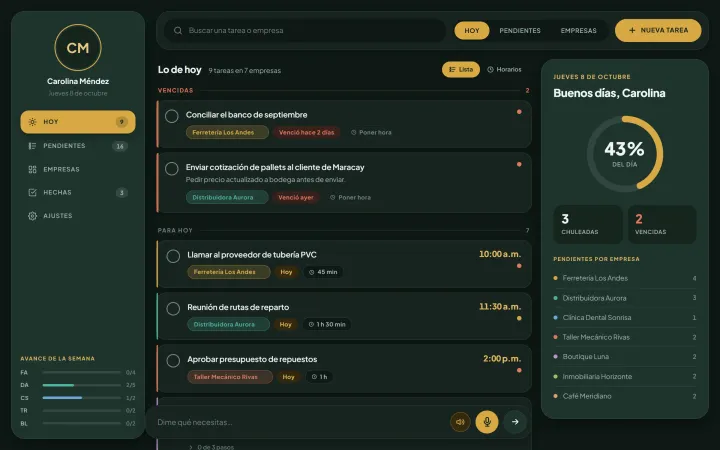Click the CS weekly progress bar
The height and width of the screenshot is (450, 720).
81,398
